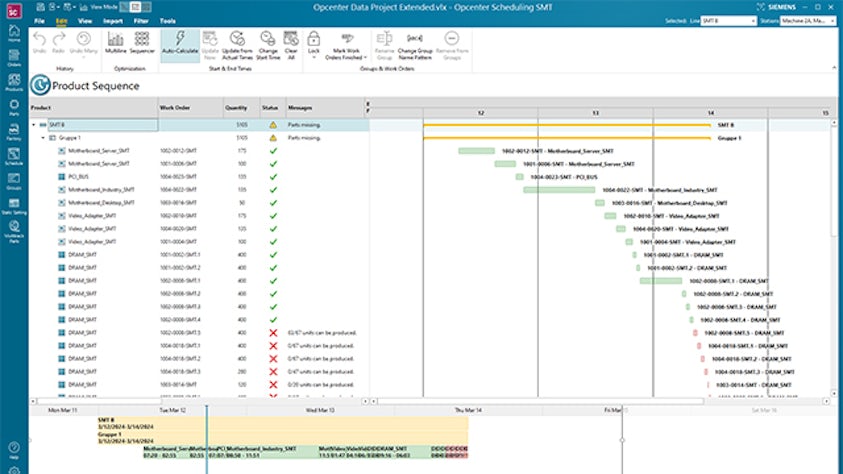The width and height of the screenshot is (843, 474).
Task: Open Groups in the left sidebar
Action: (14, 181)
